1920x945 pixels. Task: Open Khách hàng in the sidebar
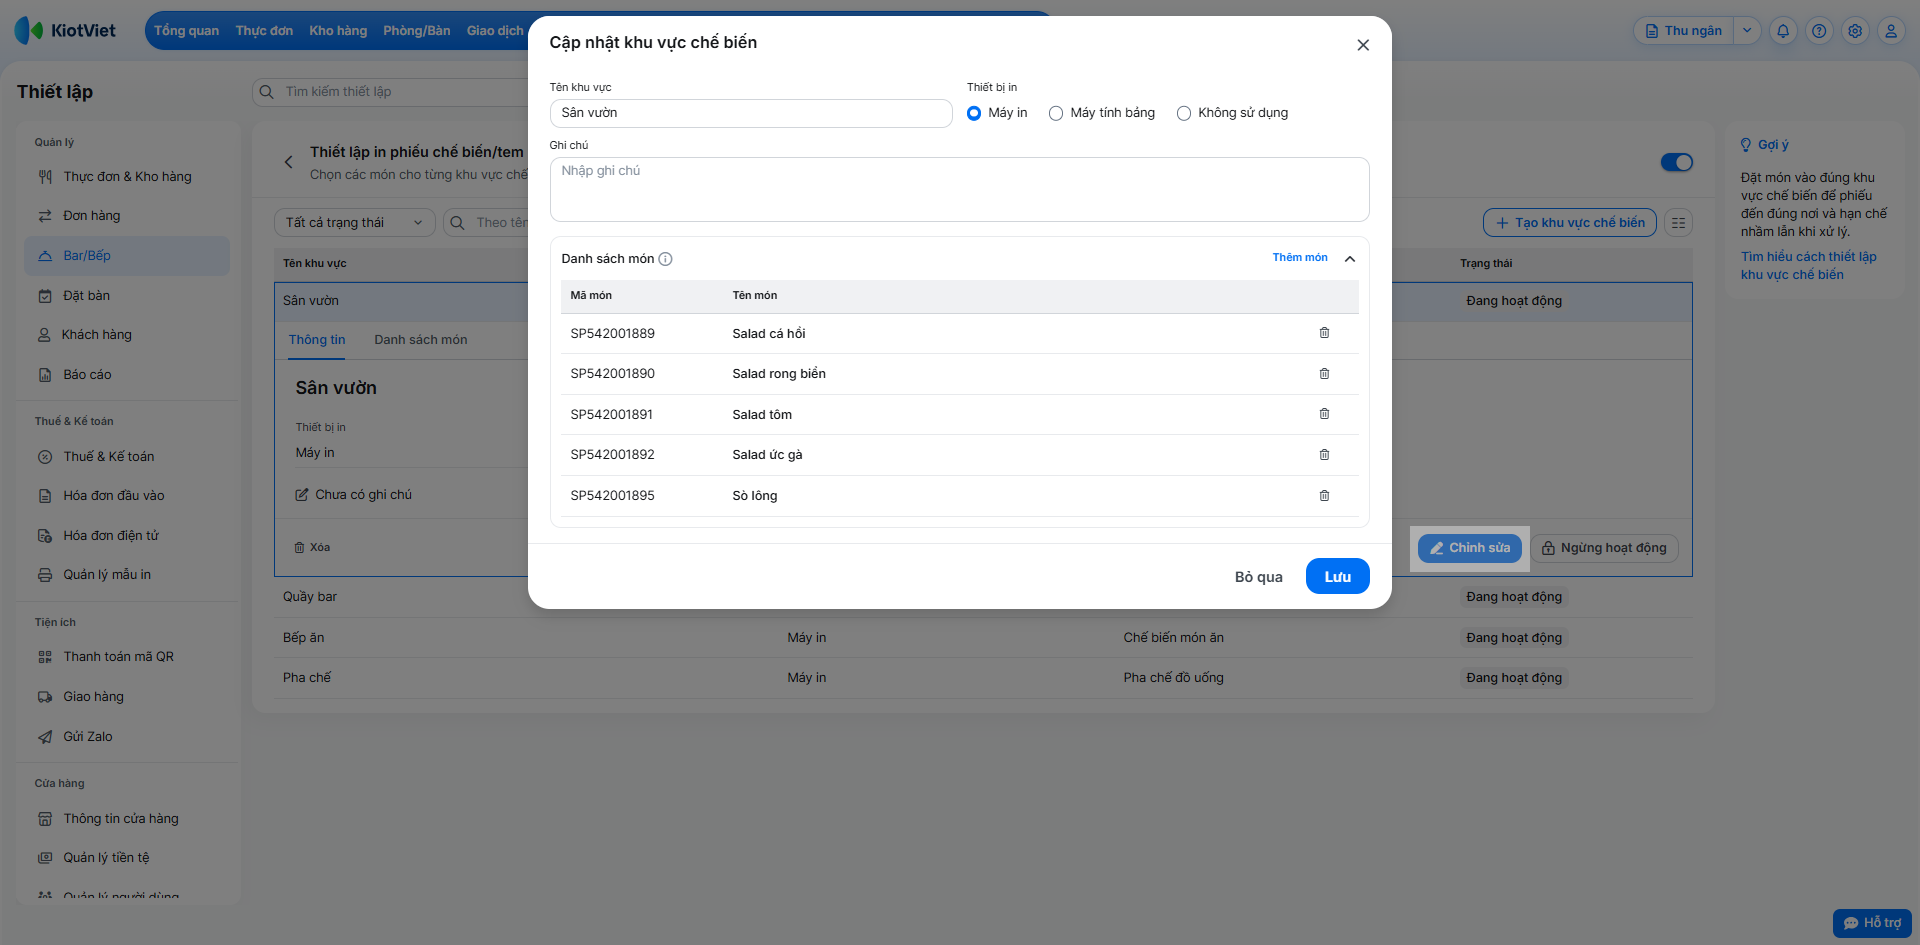pos(127,335)
